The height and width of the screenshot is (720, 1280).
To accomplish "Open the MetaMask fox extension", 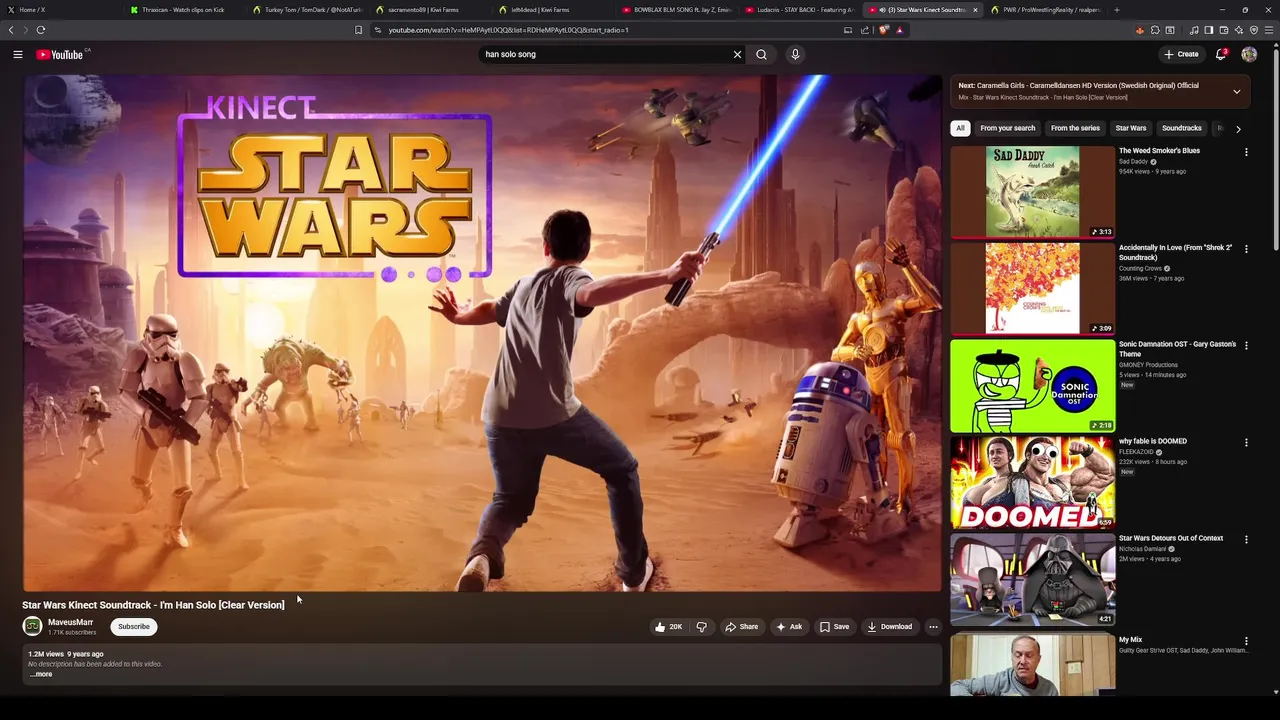I will pos(1139,30).
